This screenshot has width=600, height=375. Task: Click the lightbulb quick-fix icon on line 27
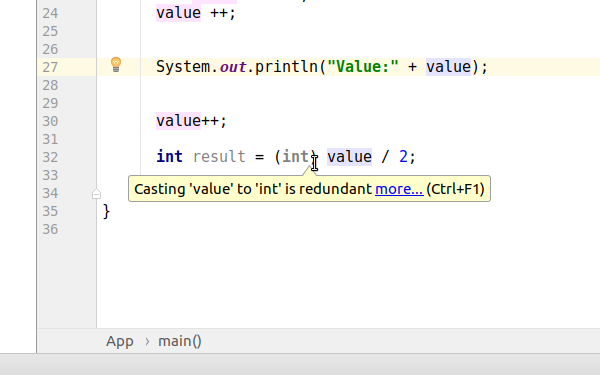pyautogui.click(x=116, y=65)
